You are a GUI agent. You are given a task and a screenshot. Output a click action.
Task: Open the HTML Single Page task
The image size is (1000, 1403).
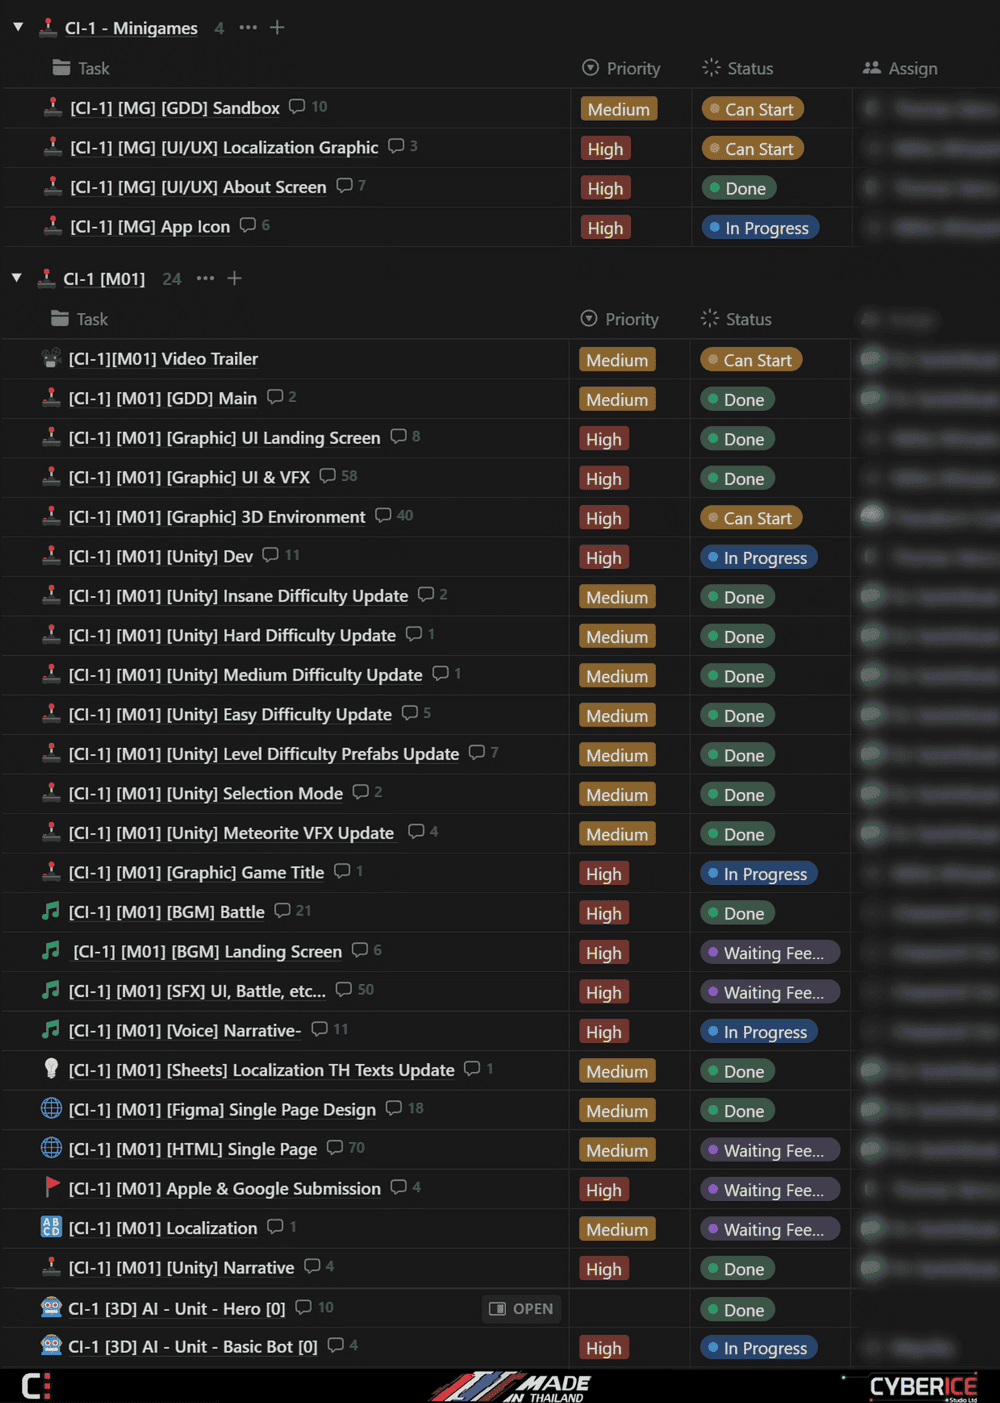[192, 1149]
